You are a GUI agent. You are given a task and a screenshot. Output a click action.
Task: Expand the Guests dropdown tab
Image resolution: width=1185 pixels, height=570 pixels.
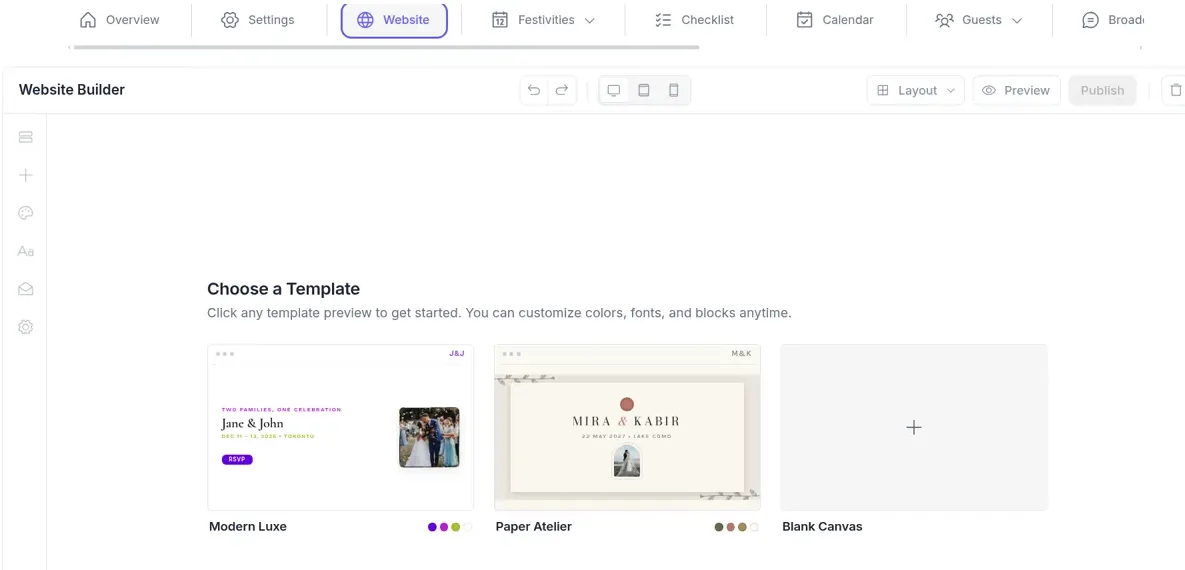coord(979,20)
